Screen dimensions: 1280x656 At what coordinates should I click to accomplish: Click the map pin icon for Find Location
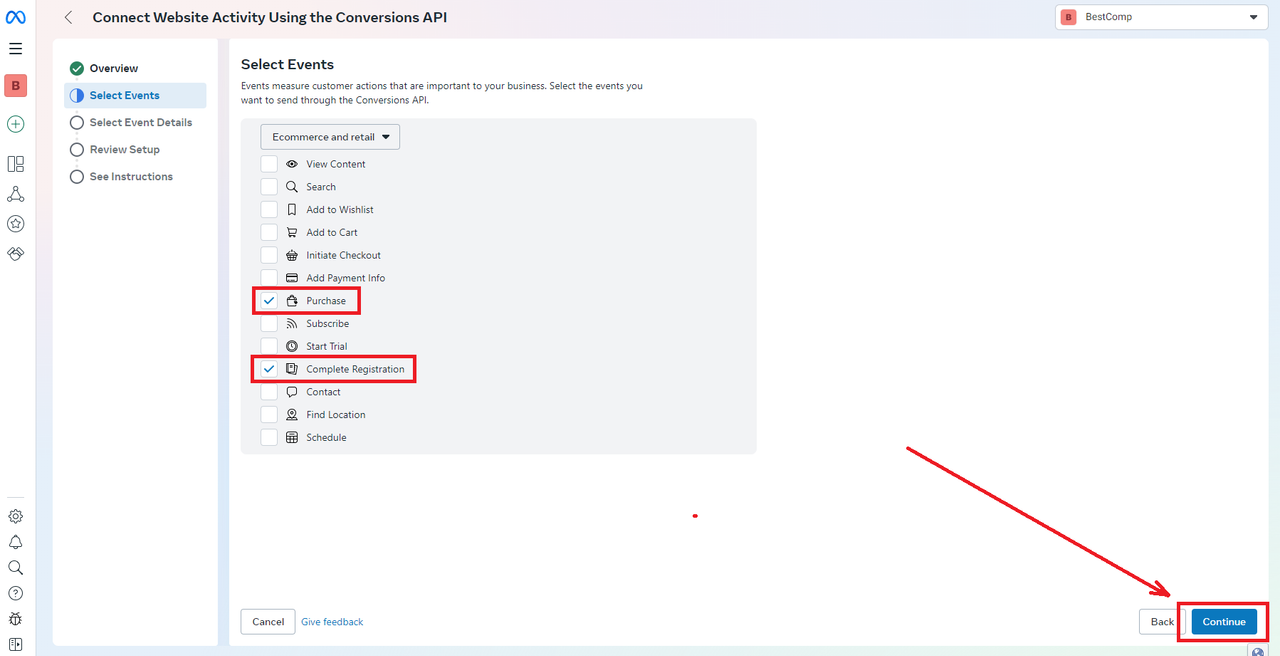click(x=292, y=415)
